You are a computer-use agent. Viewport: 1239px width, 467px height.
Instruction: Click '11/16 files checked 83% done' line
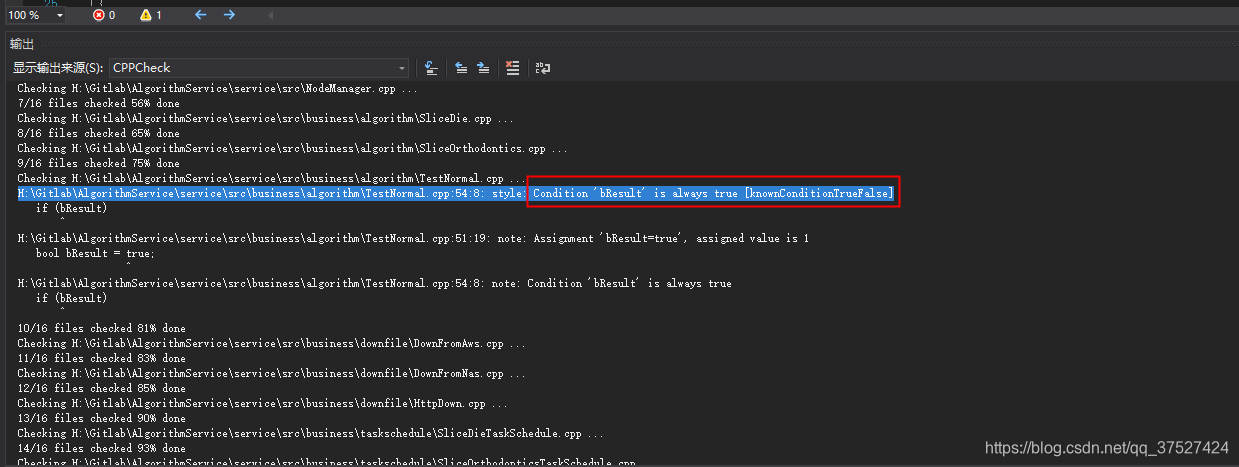[102, 358]
